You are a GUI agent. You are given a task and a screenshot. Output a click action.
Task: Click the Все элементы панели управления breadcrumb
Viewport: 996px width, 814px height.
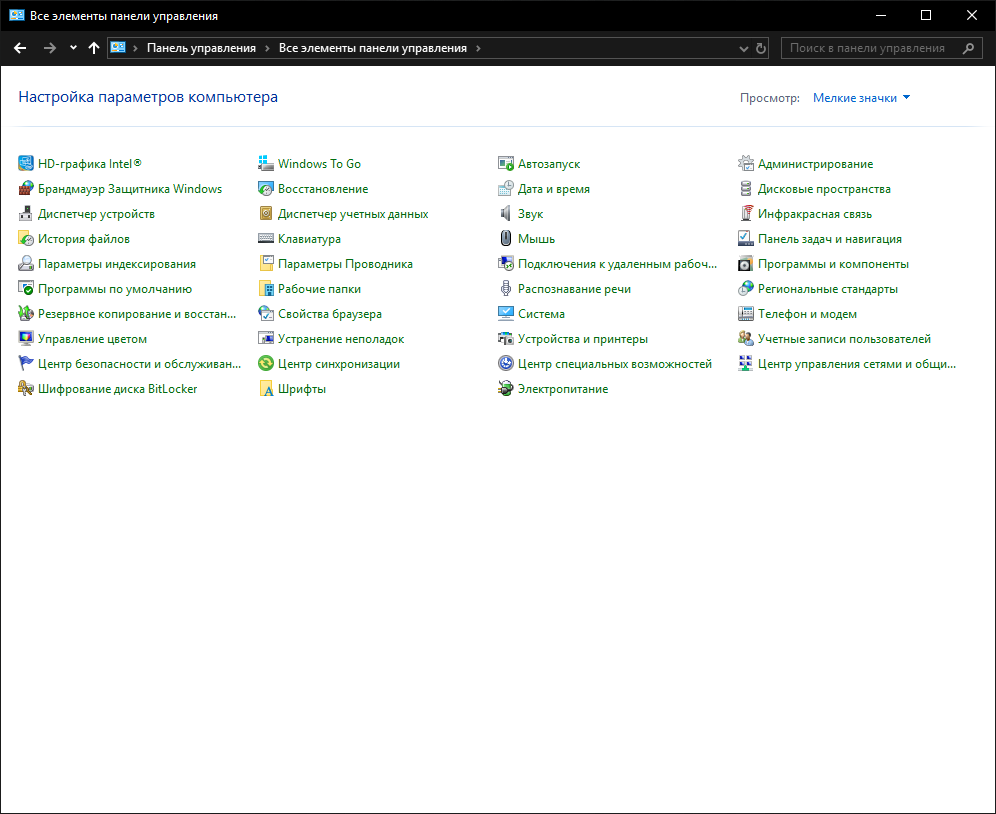(x=373, y=48)
